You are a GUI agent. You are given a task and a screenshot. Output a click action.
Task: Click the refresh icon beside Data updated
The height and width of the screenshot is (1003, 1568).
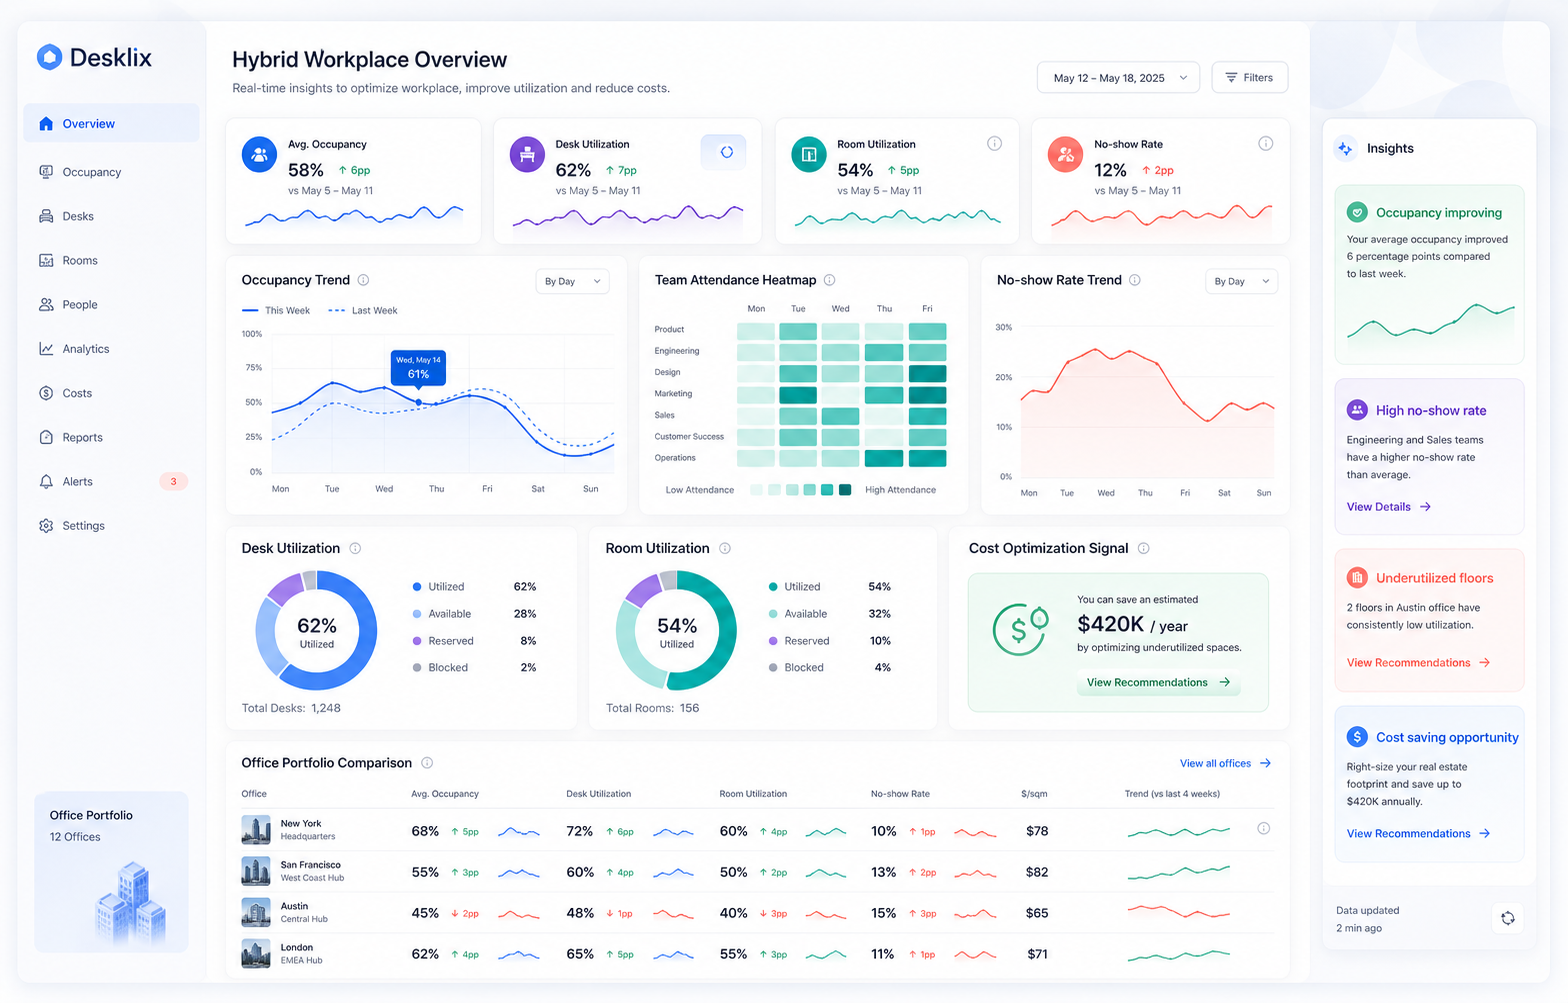pos(1507,918)
